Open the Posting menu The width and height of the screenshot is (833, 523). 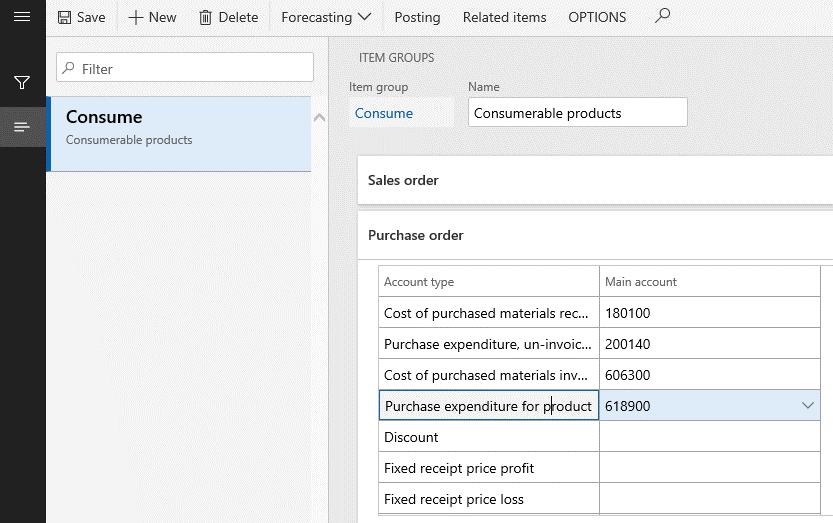point(417,17)
